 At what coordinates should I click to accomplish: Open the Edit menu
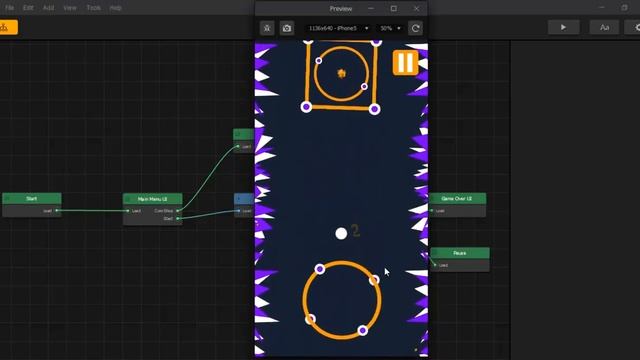click(28, 8)
